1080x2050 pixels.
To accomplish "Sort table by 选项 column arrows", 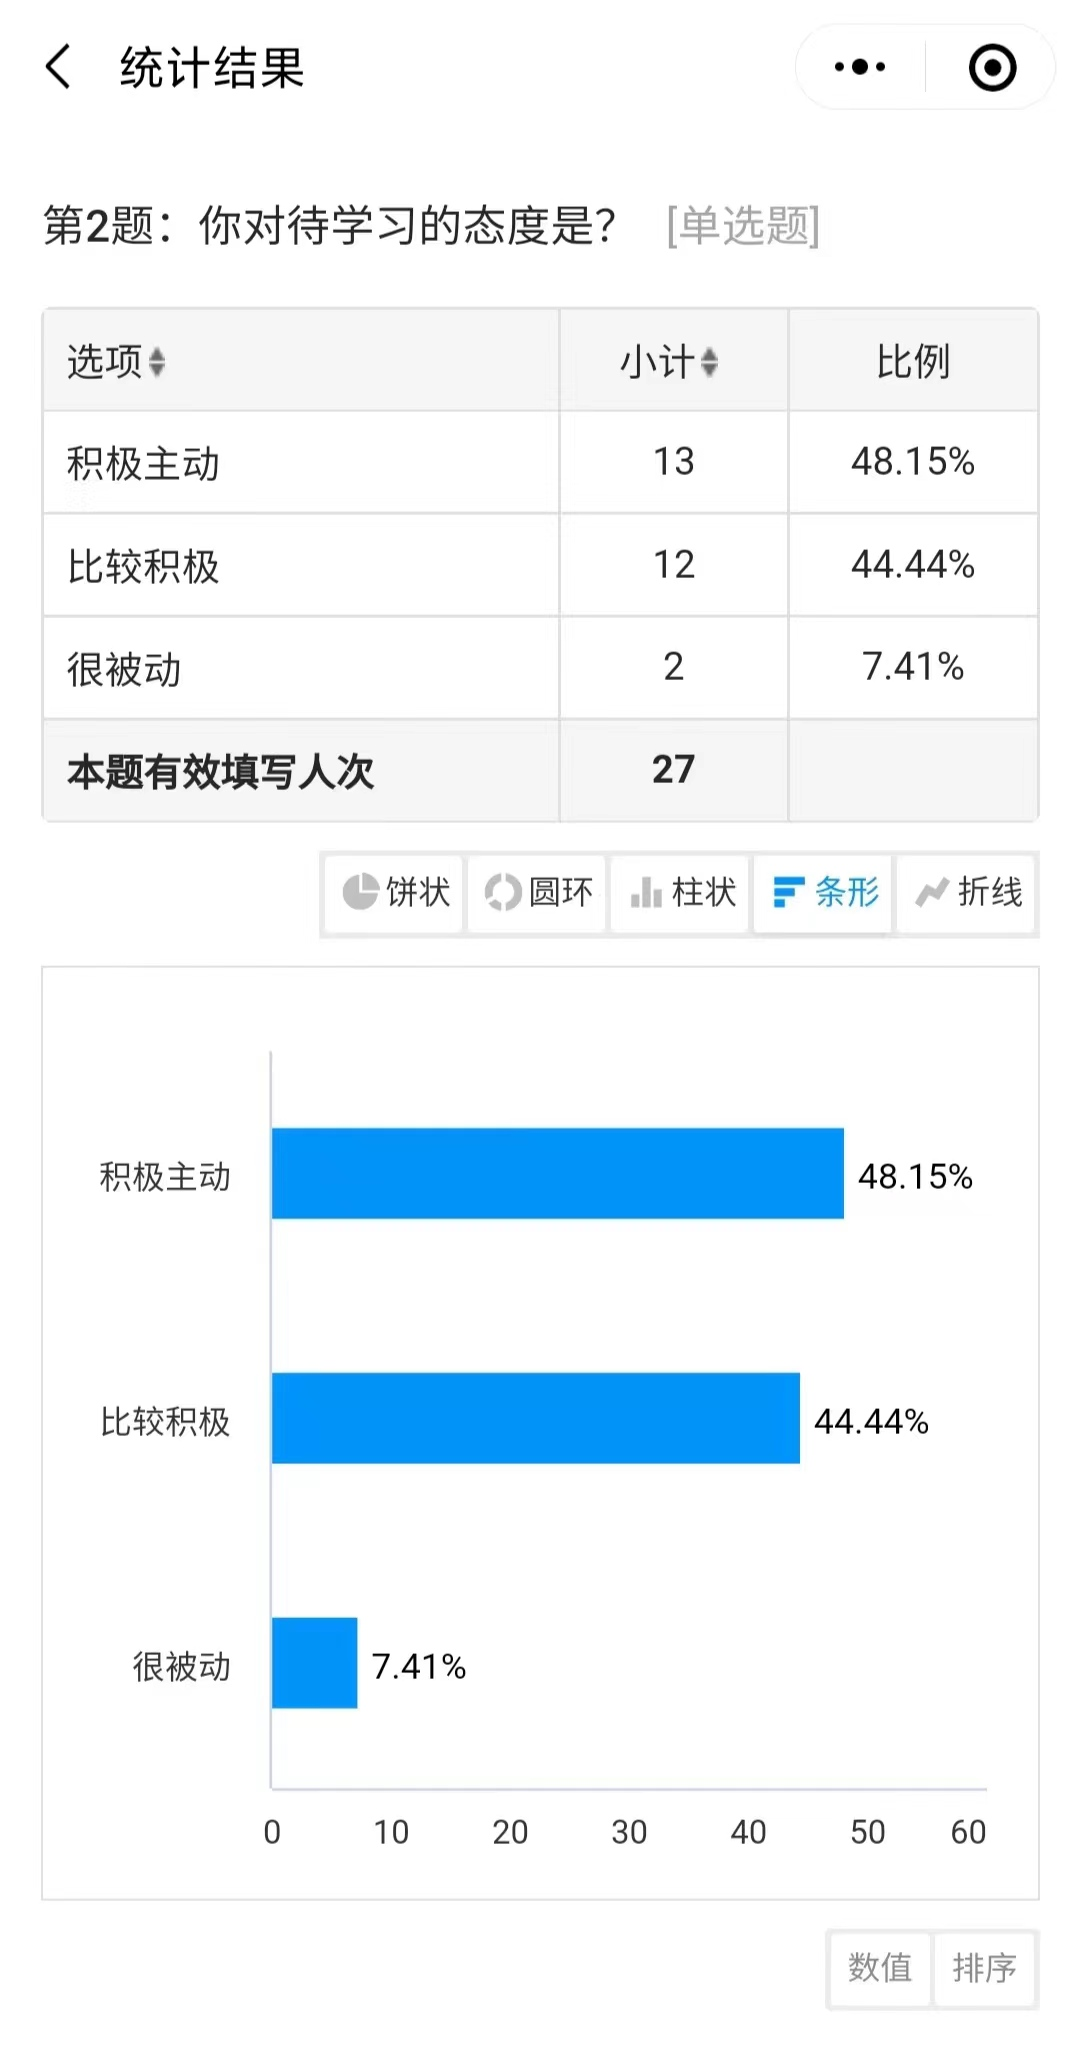I will point(157,361).
